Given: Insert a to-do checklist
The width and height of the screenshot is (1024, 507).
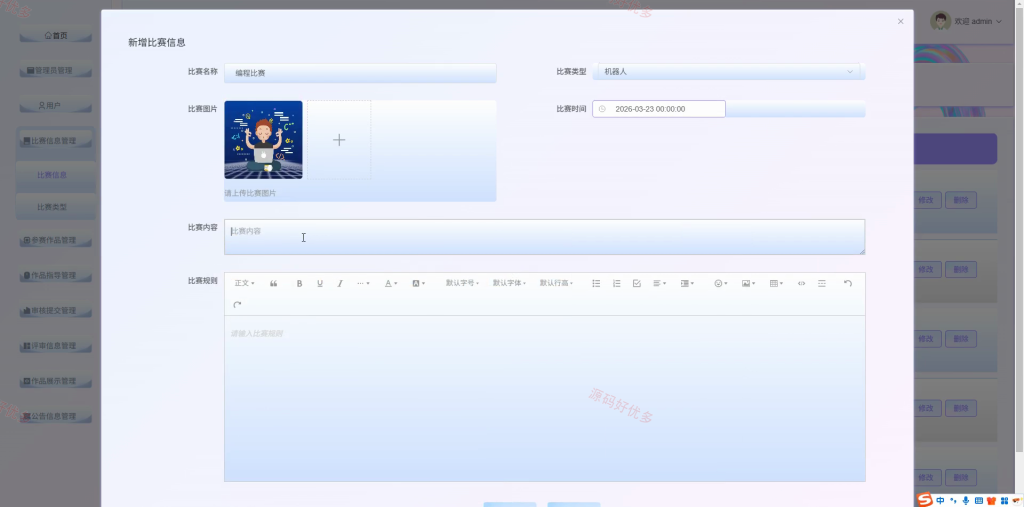Looking at the screenshot, I should 637,284.
